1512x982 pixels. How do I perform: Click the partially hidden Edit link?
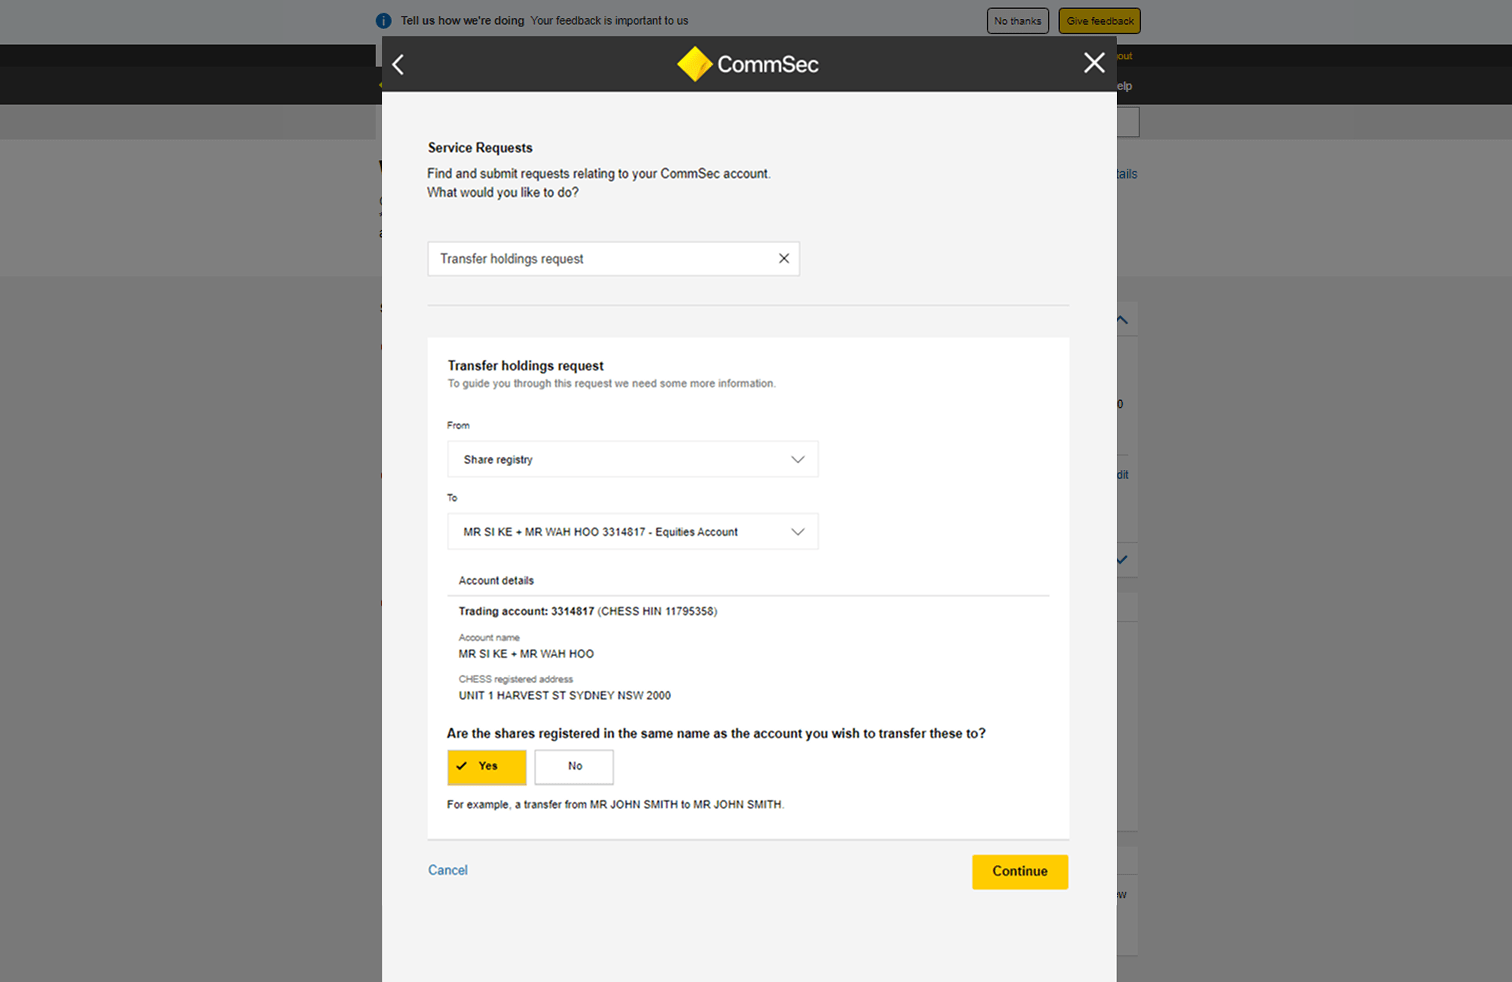click(1123, 475)
